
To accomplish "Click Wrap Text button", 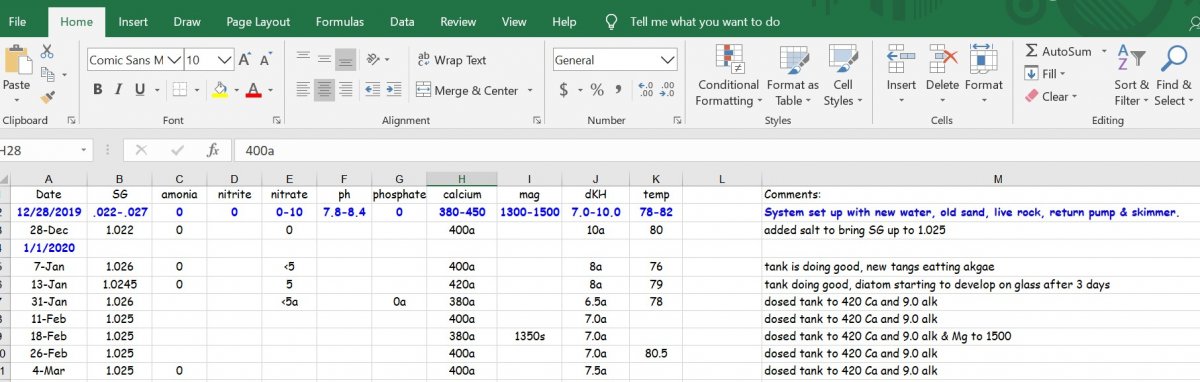I will pyautogui.click(x=452, y=60).
